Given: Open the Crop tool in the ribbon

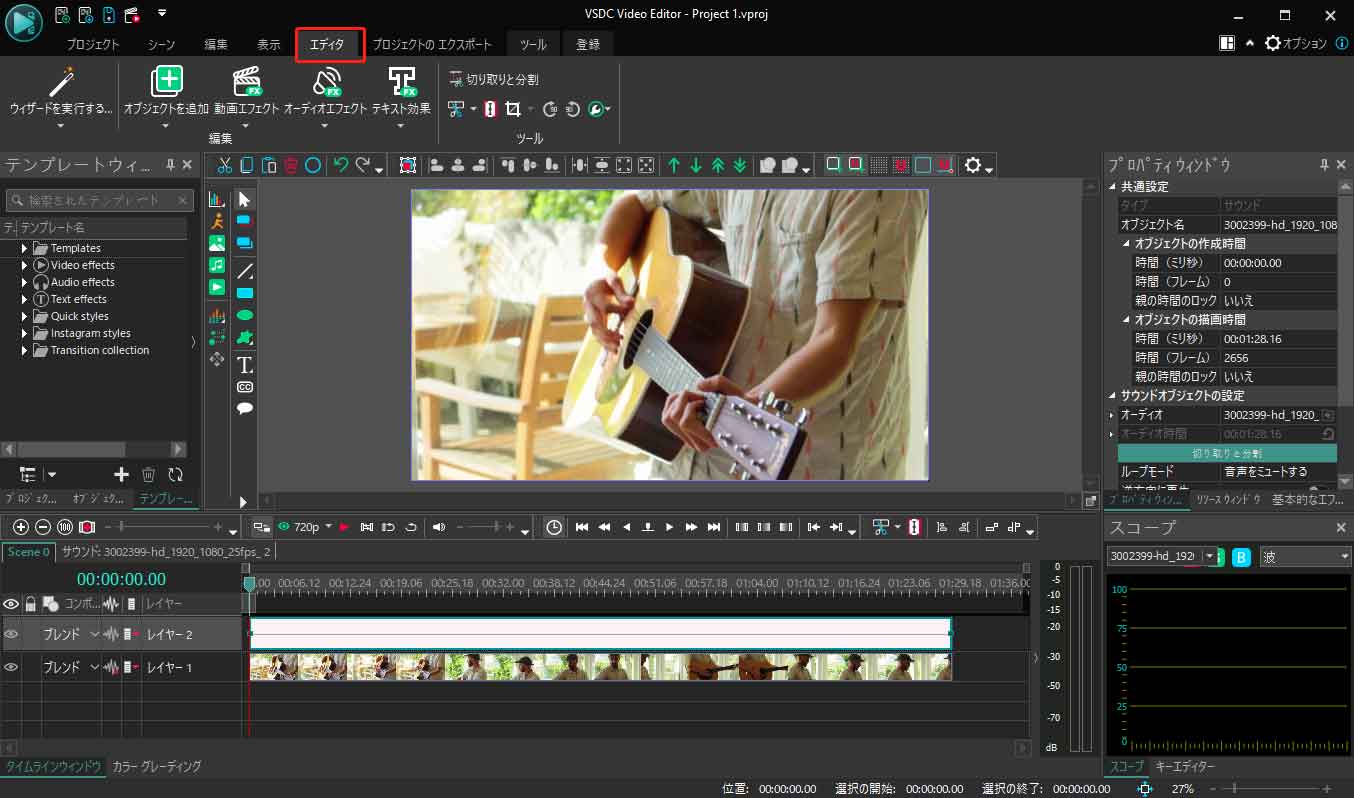Looking at the screenshot, I should click(x=513, y=109).
